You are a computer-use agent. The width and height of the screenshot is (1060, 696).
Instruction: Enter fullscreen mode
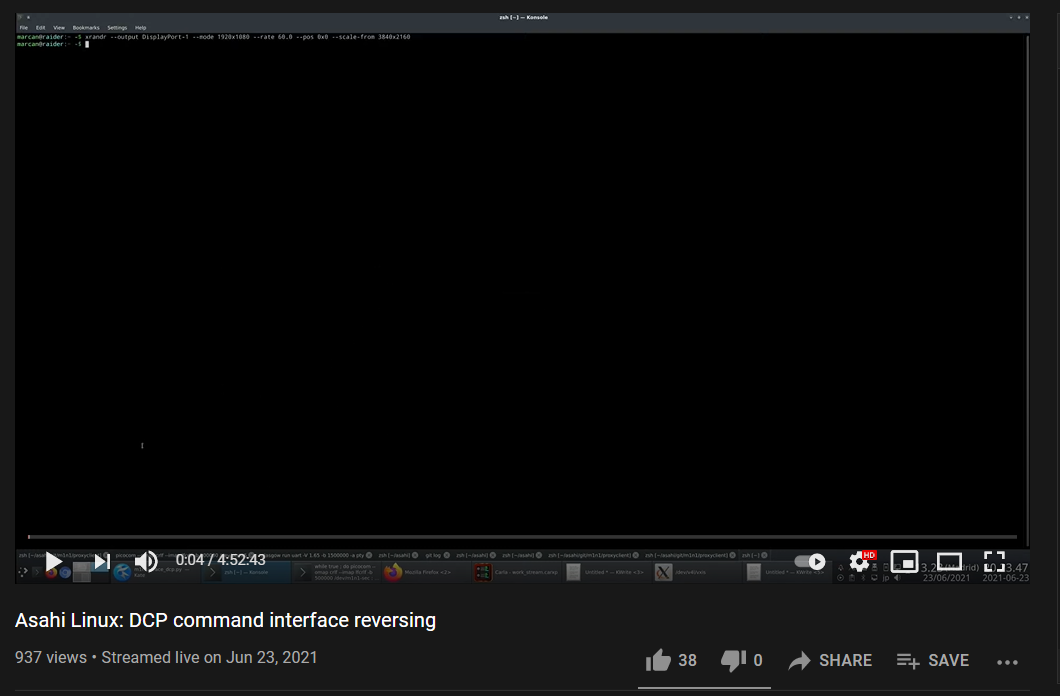(994, 562)
